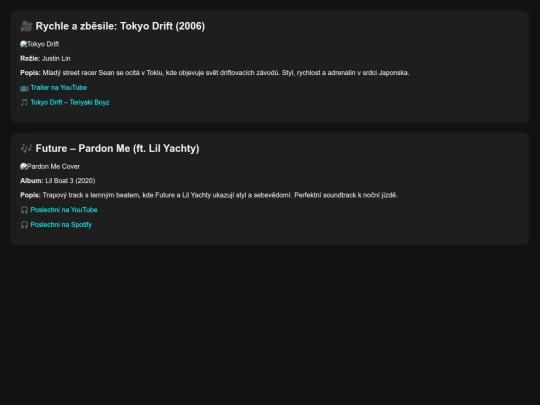Screen dimensions: 540x405
Task: Click the empty dark area below the cards
Action: click(270, 324)
